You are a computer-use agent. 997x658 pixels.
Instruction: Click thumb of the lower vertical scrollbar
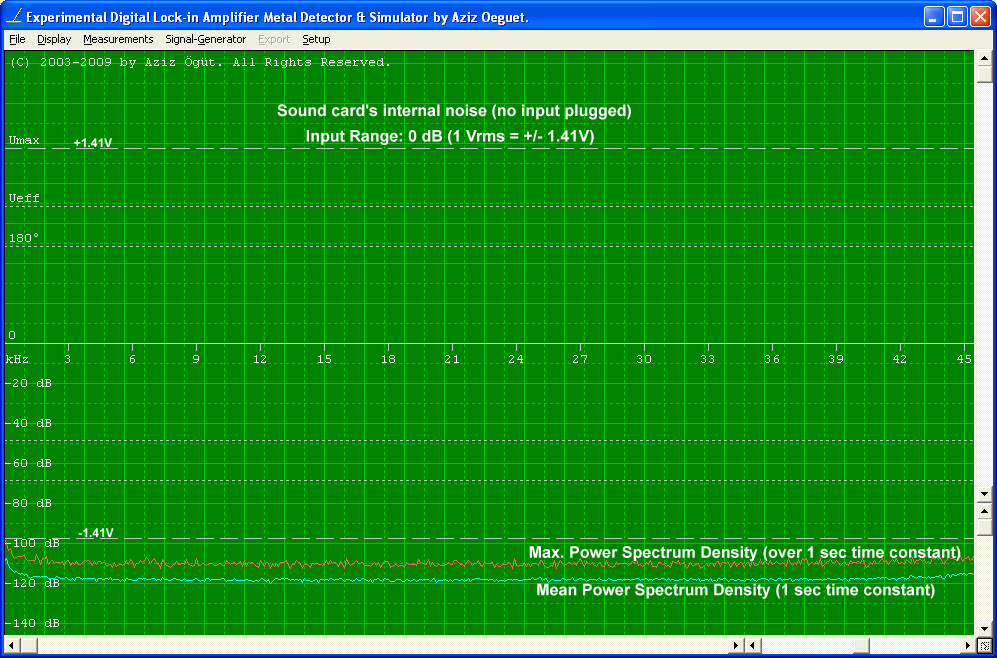pyautogui.click(x=984, y=527)
